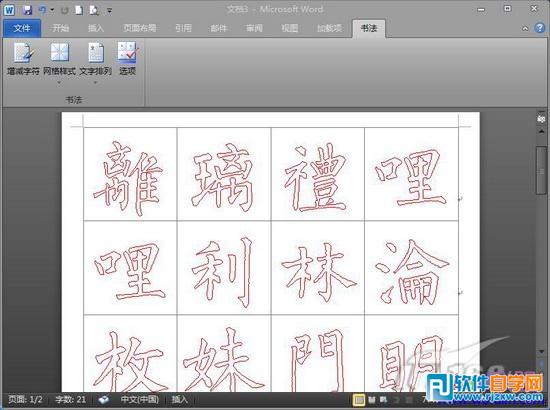Expand the 网格样式 dropdown arrow

59,83
